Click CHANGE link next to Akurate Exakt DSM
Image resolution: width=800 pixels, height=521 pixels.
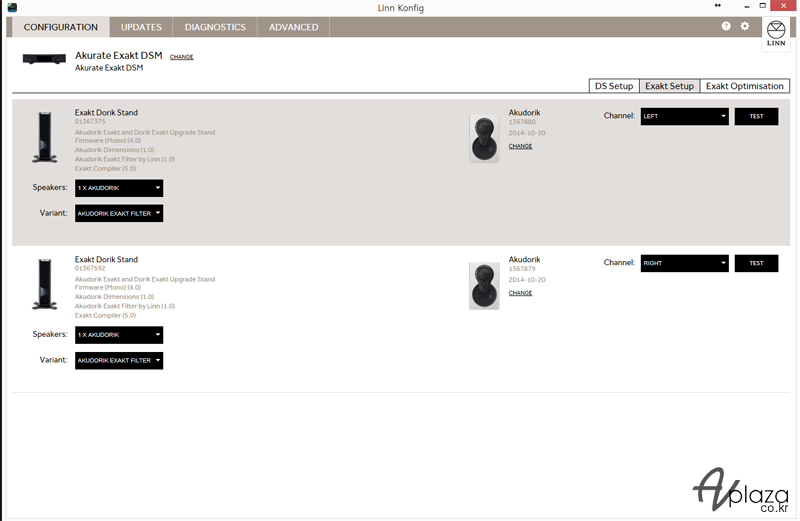click(x=182, y=57)
